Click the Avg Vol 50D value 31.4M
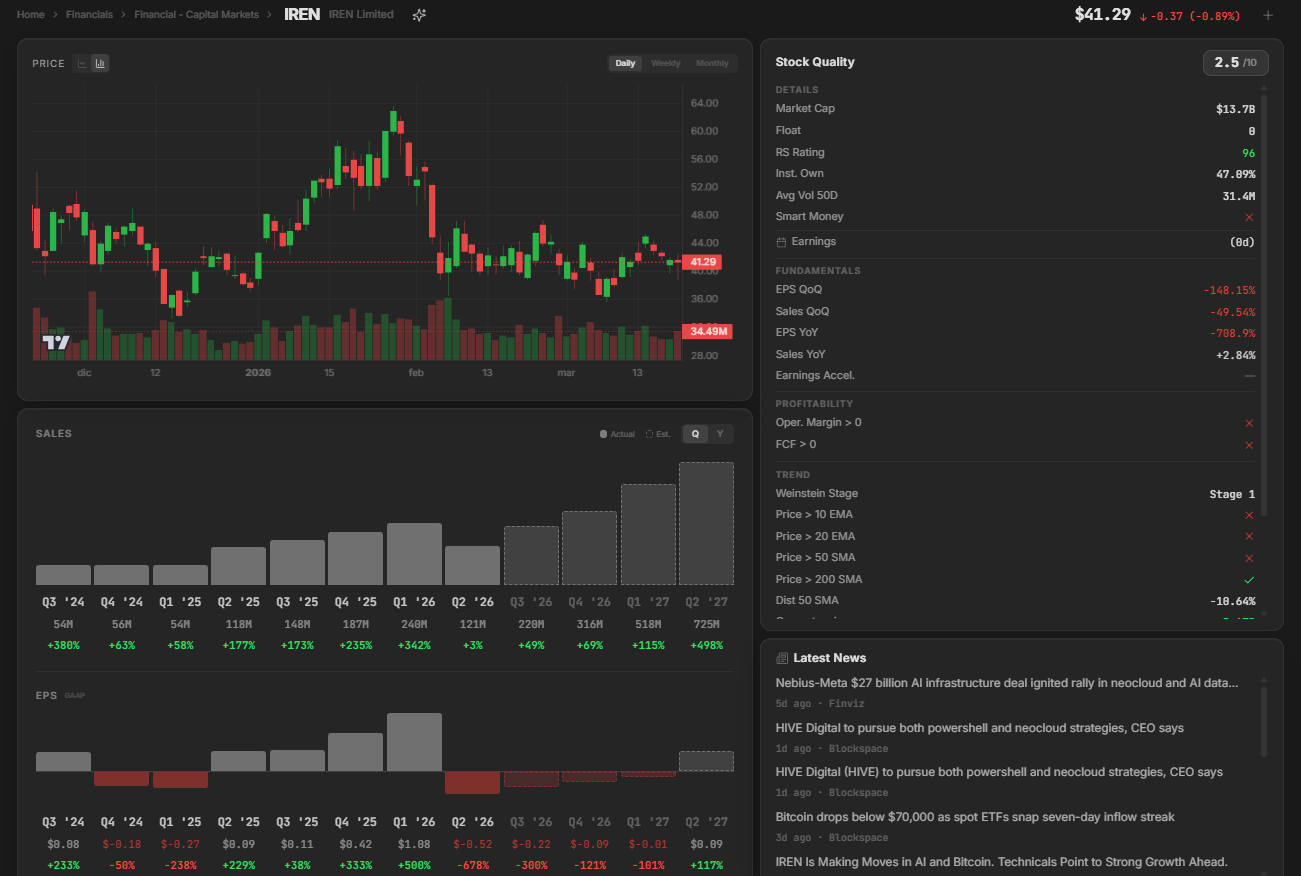 1238,196
